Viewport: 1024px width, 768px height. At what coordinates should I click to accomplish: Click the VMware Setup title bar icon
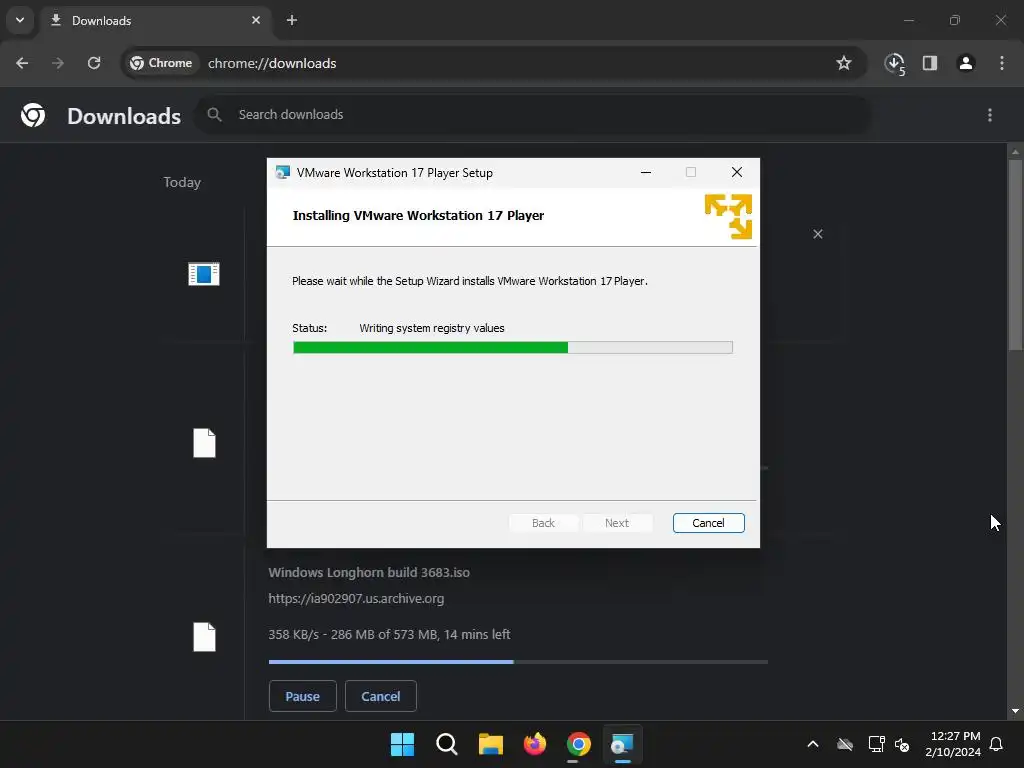click(282, 172)
